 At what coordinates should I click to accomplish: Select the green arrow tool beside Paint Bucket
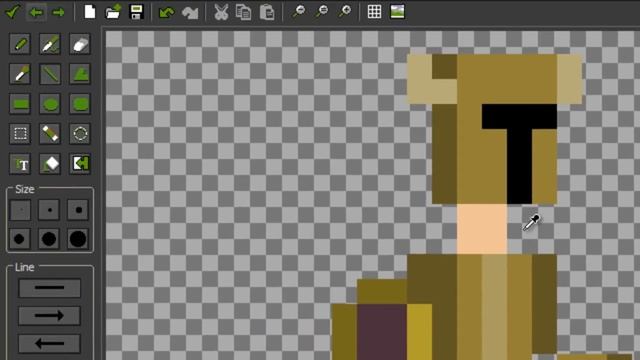(80, 164)
